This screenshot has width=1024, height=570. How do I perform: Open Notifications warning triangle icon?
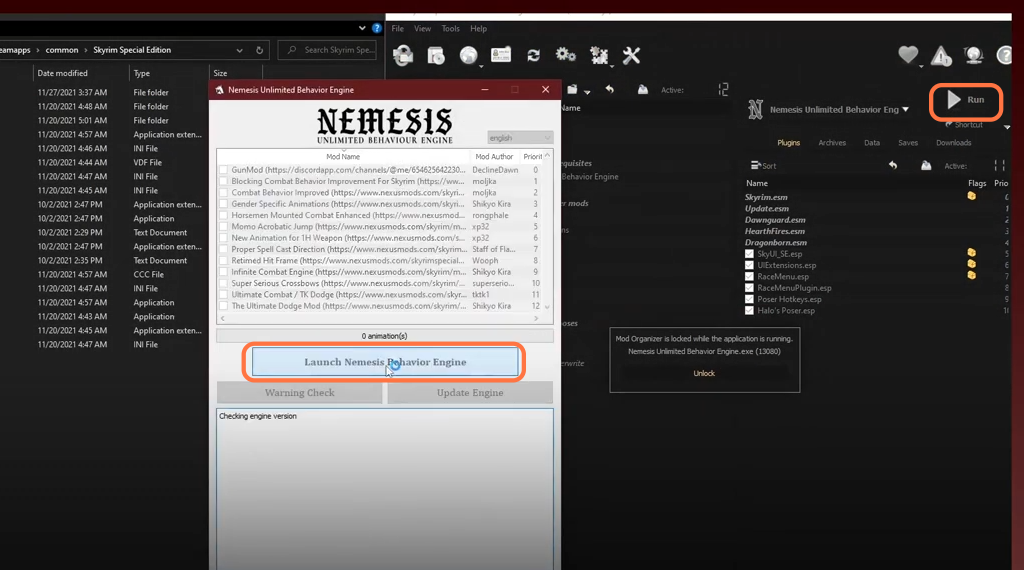click(x=941, y=56)
